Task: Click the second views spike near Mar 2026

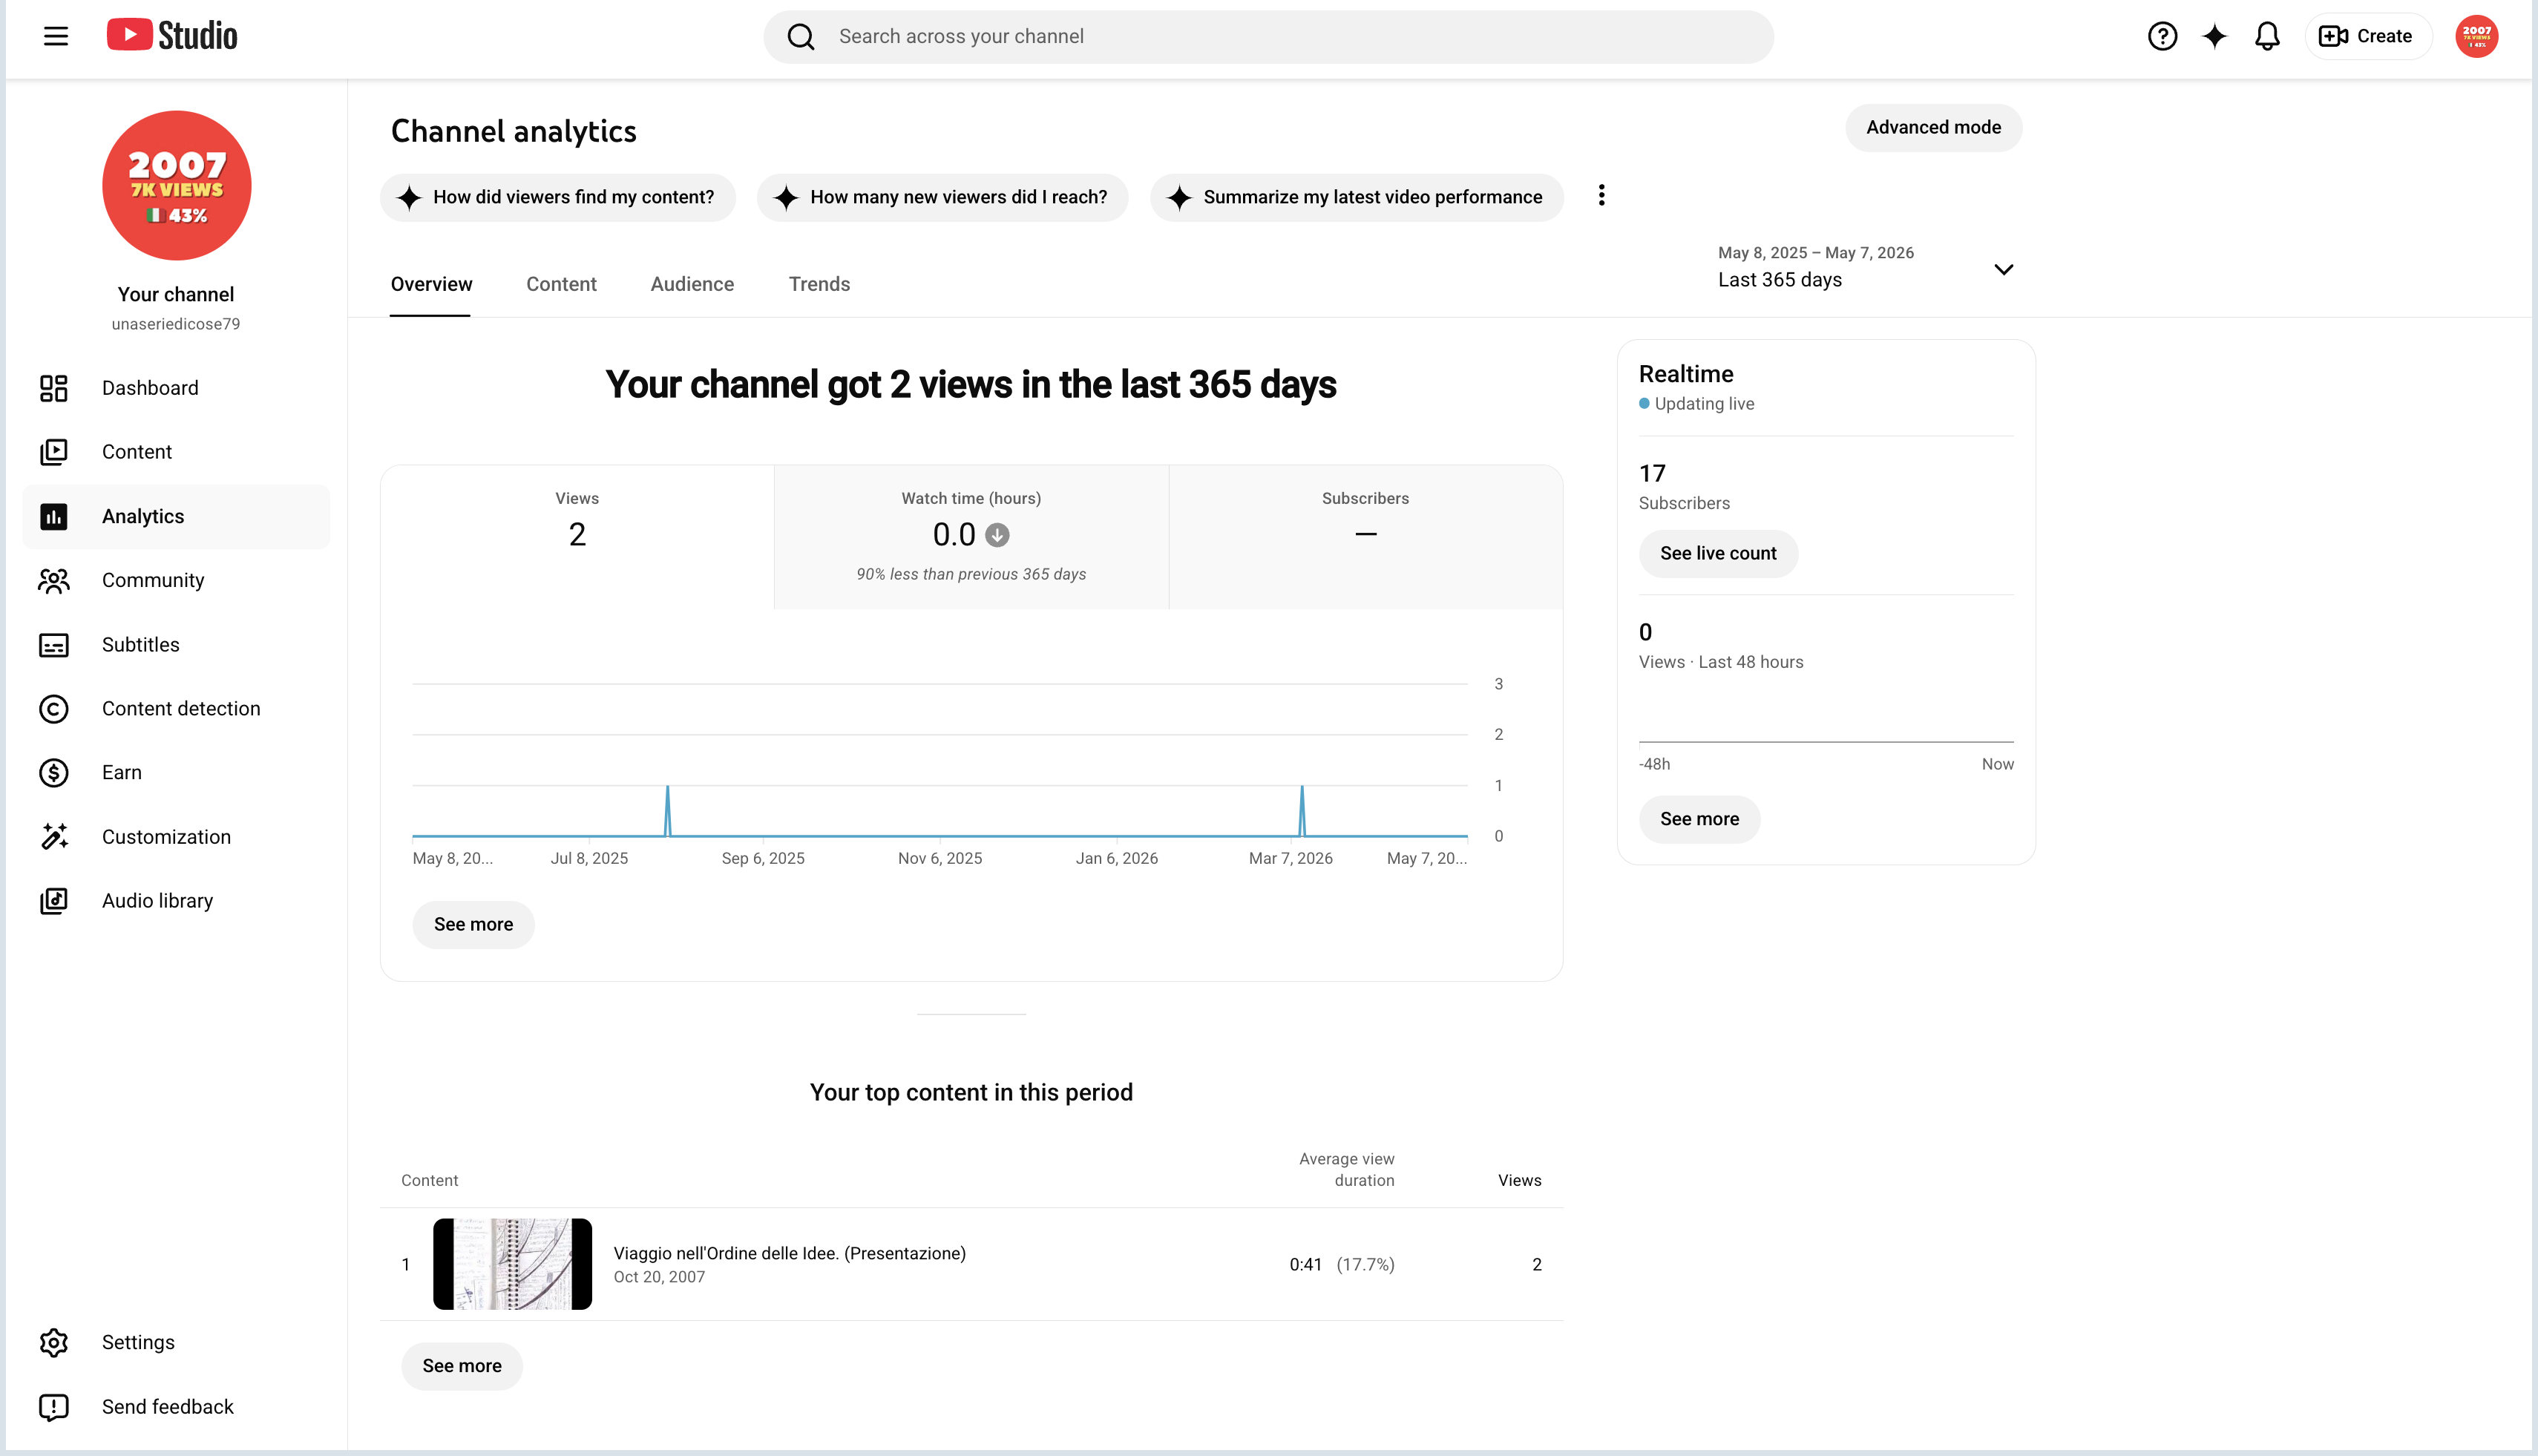Action: pyautogui.click(x=1301, y=810)
